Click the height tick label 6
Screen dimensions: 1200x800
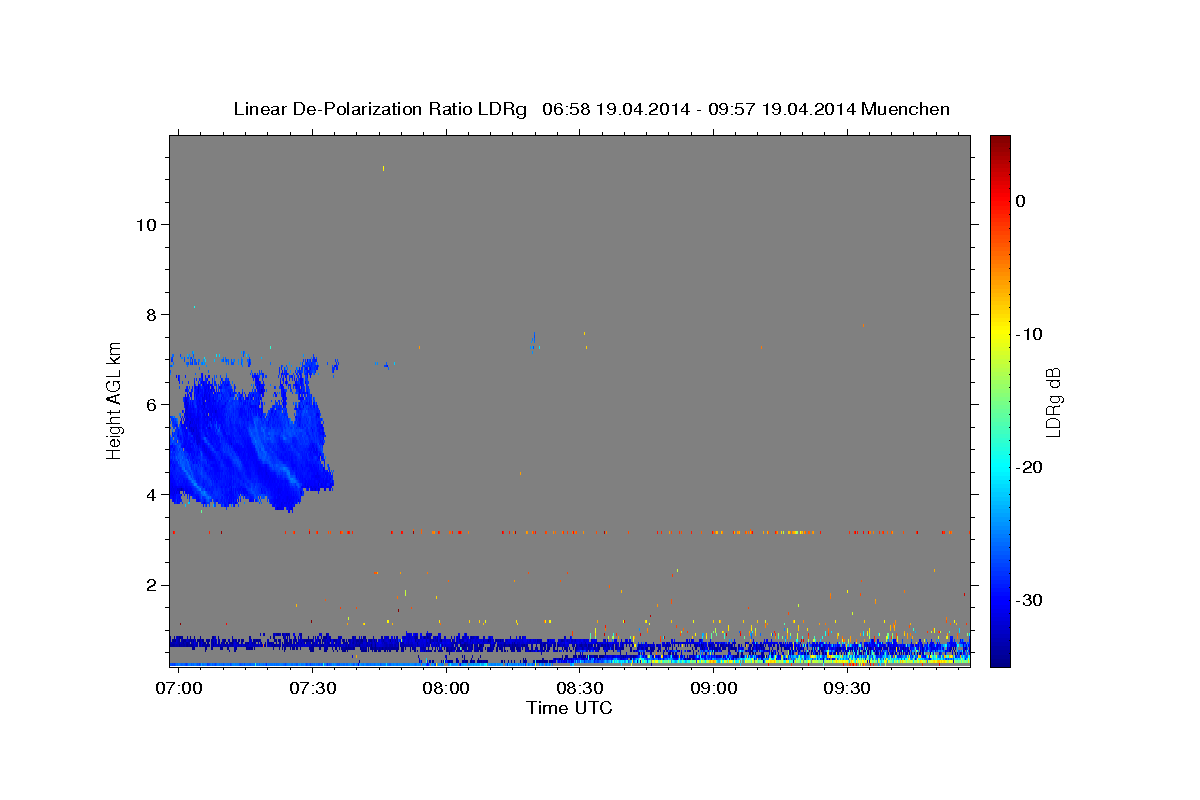[x=150, y=404]
